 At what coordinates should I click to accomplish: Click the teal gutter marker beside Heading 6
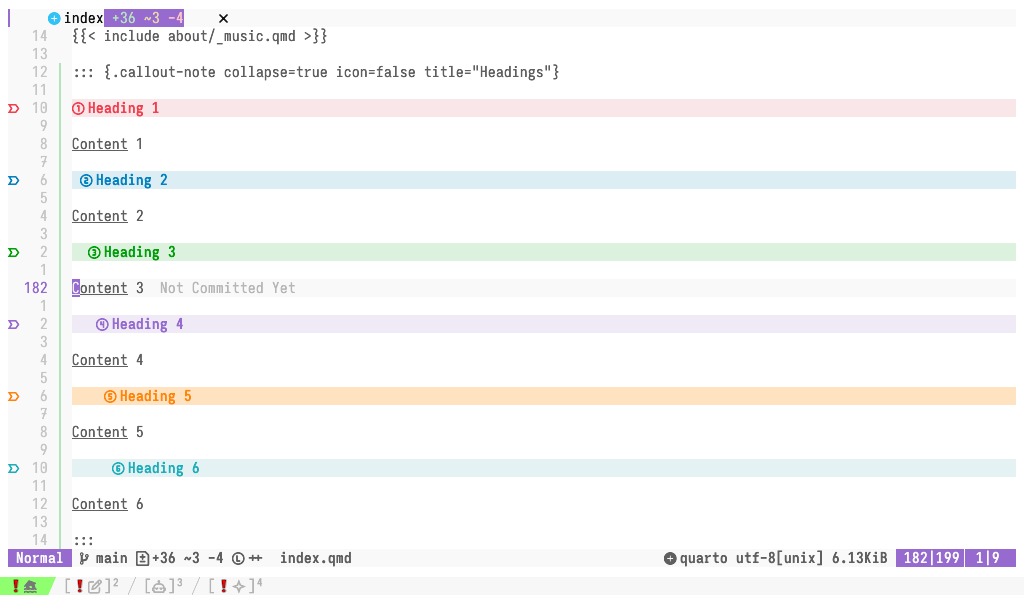[13, 468]
